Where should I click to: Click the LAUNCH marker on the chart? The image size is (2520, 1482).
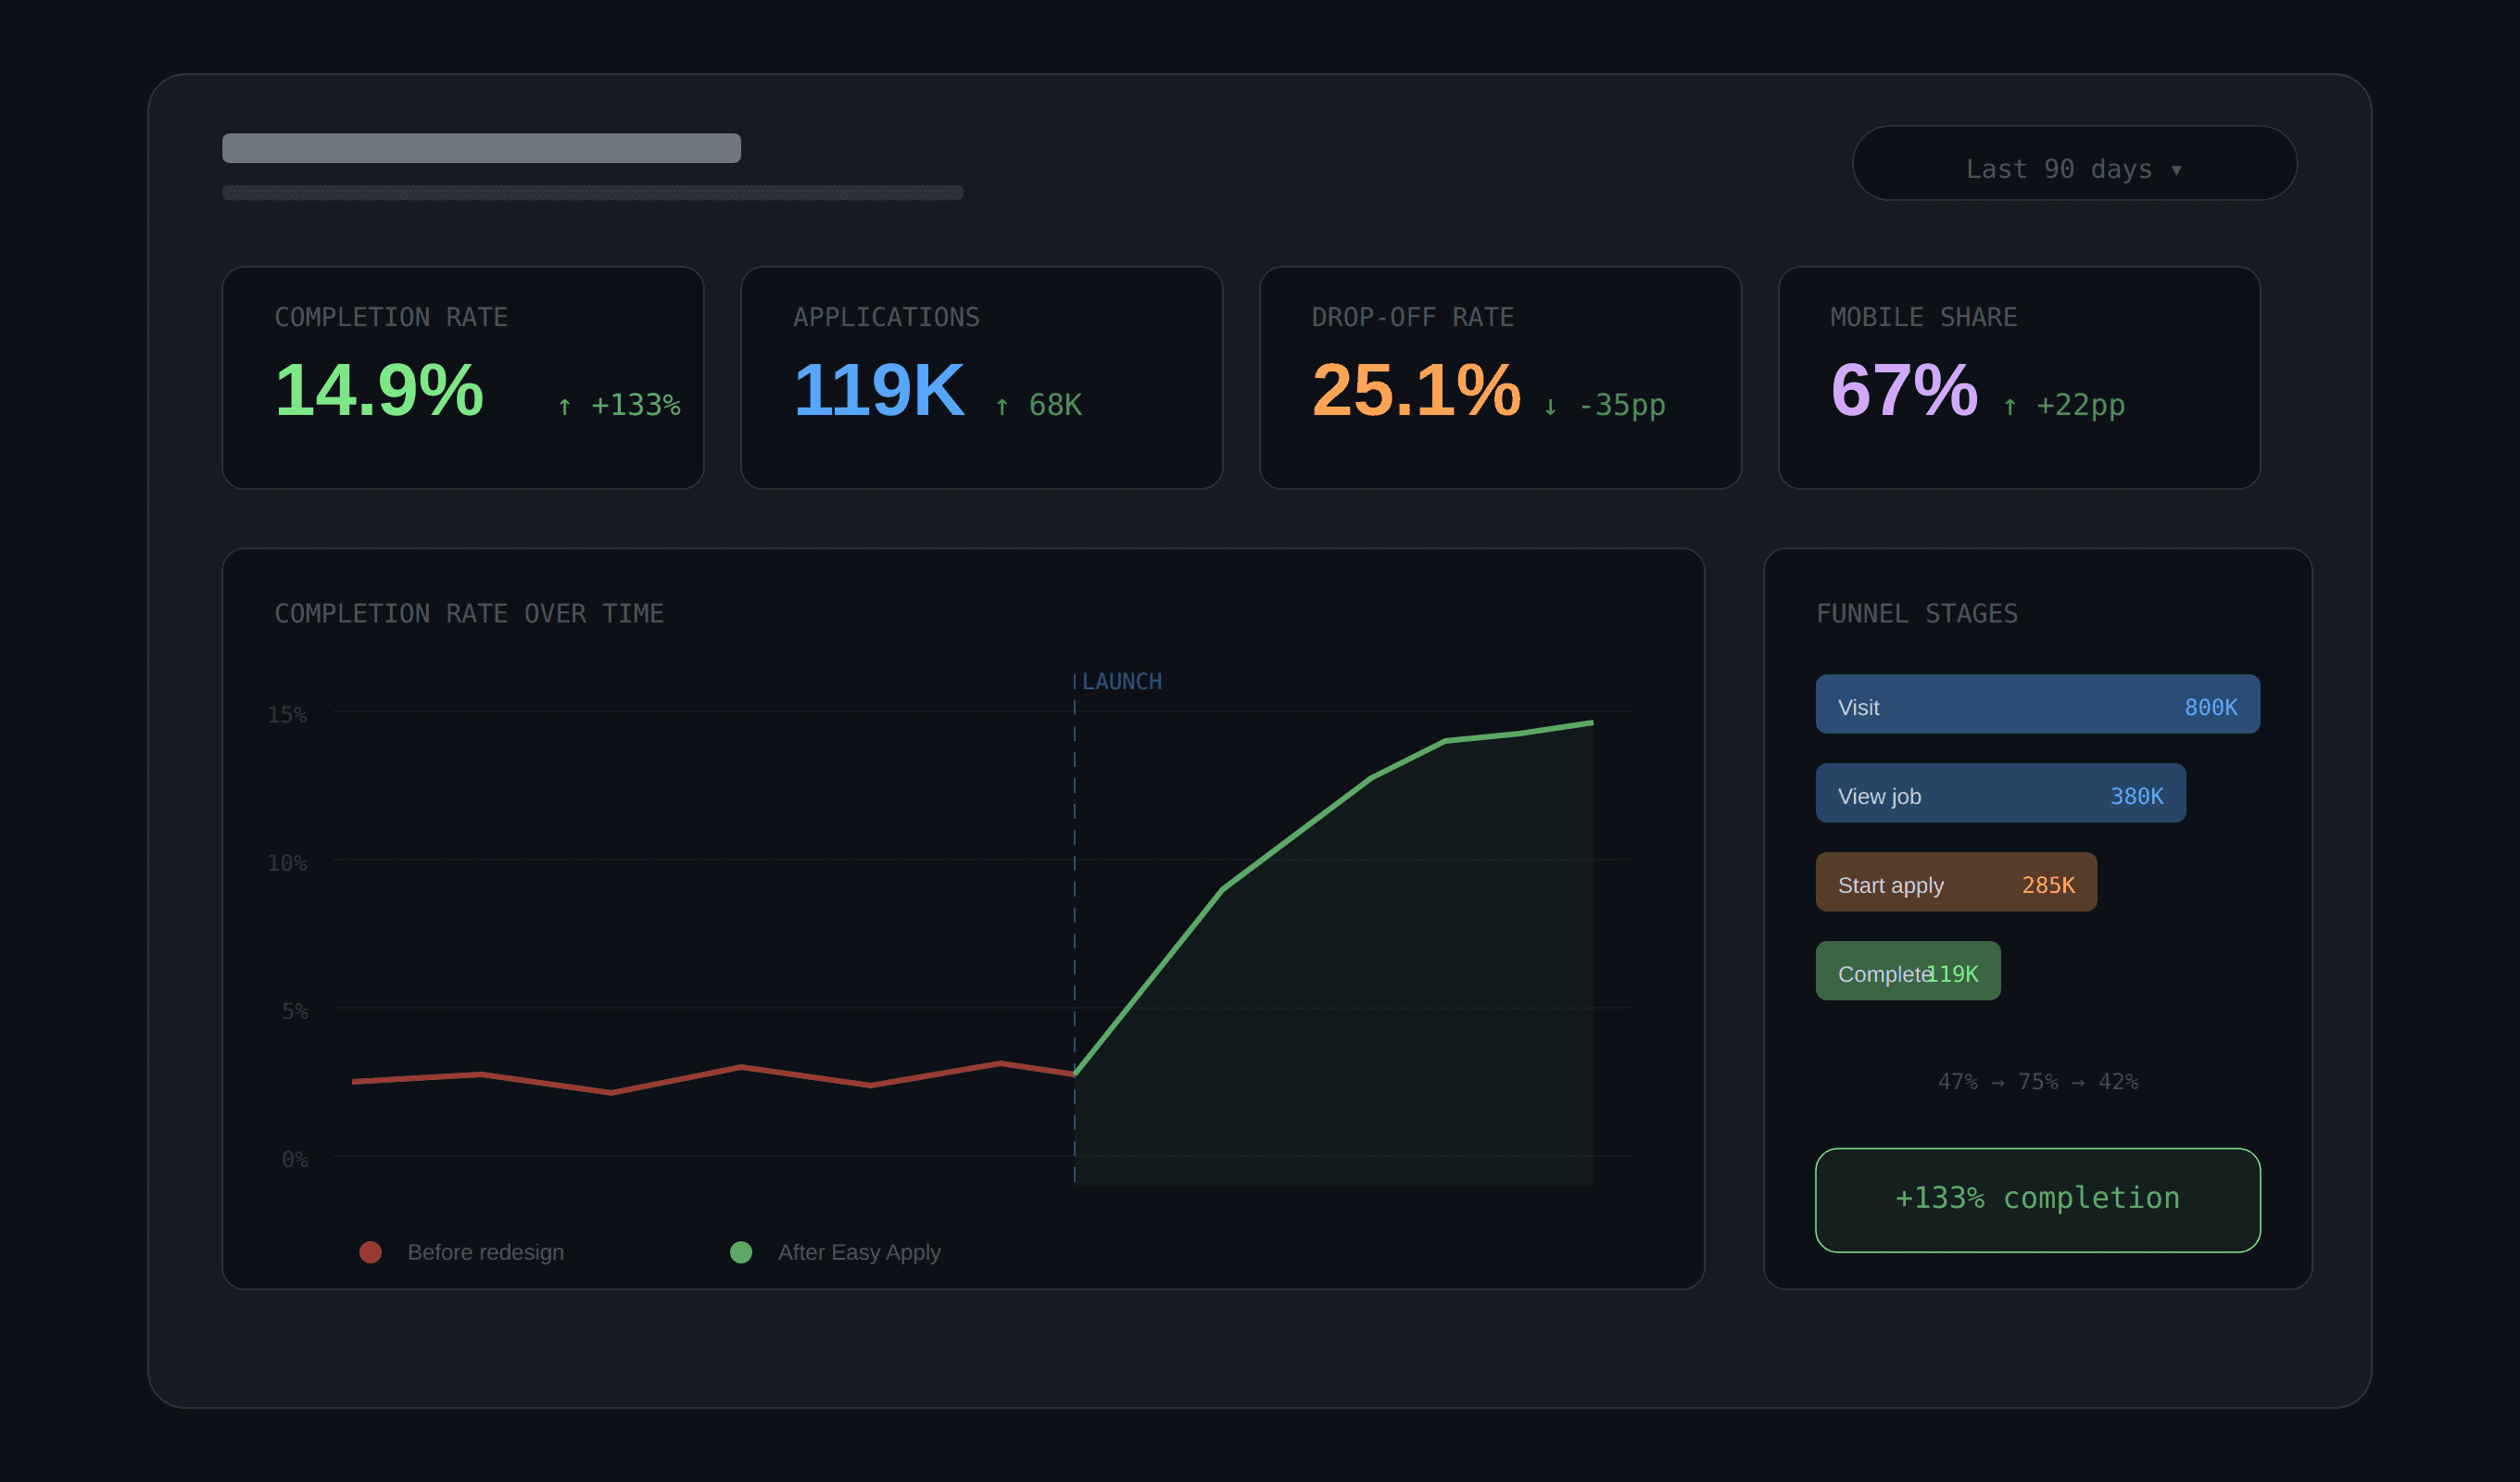tap(1120, 682)
